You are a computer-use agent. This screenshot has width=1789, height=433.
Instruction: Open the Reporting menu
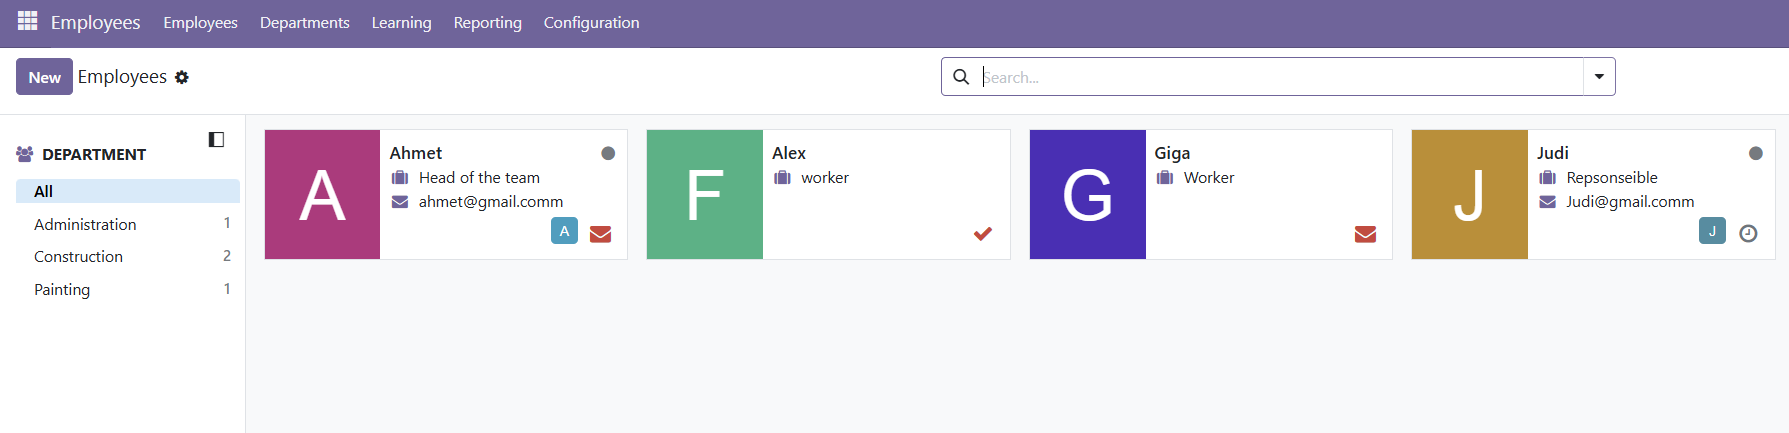pyautogui.click(x=487, y=22)
